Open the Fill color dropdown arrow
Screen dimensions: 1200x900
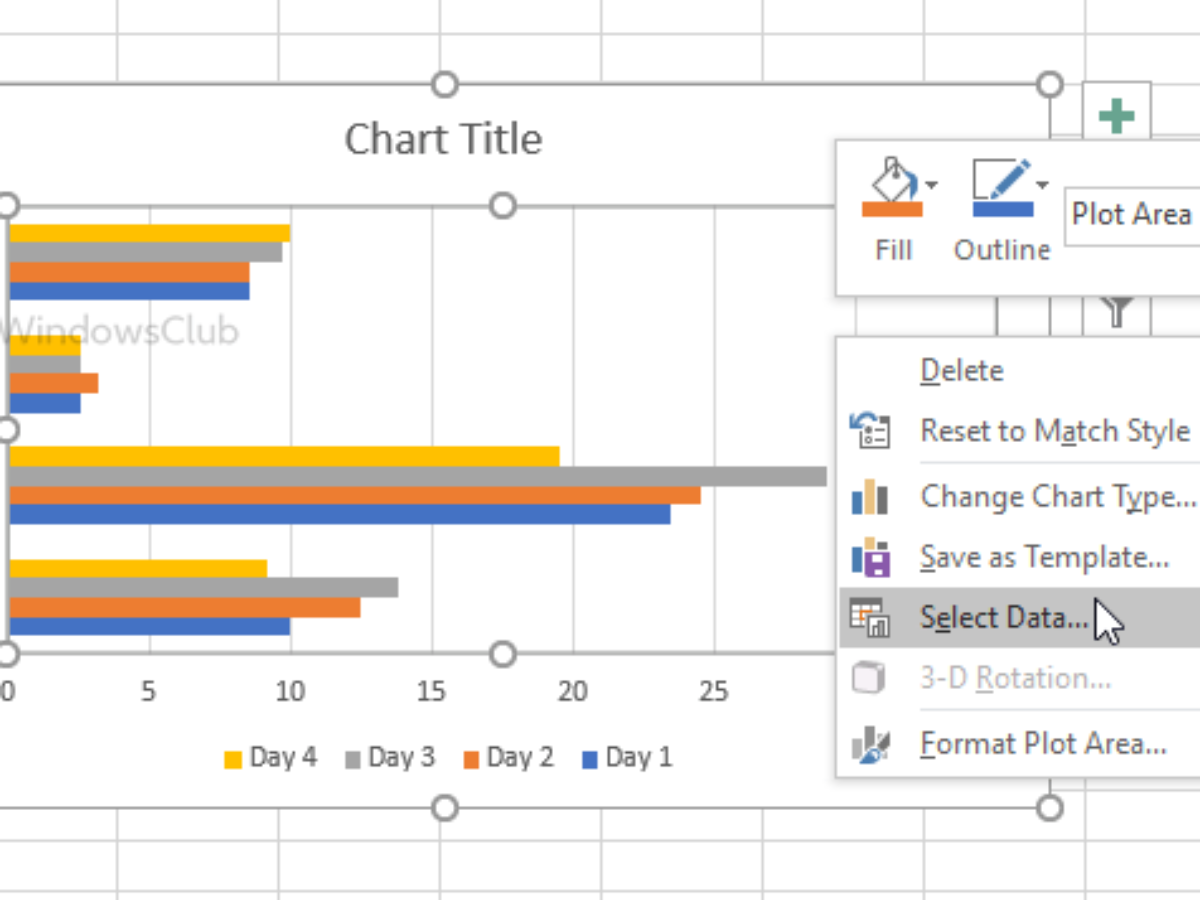931,185
